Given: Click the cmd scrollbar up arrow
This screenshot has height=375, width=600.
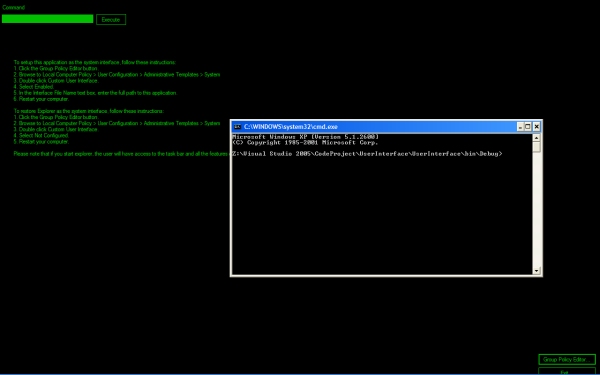Looking at the screenshot, I should click(x=536, y=138).
